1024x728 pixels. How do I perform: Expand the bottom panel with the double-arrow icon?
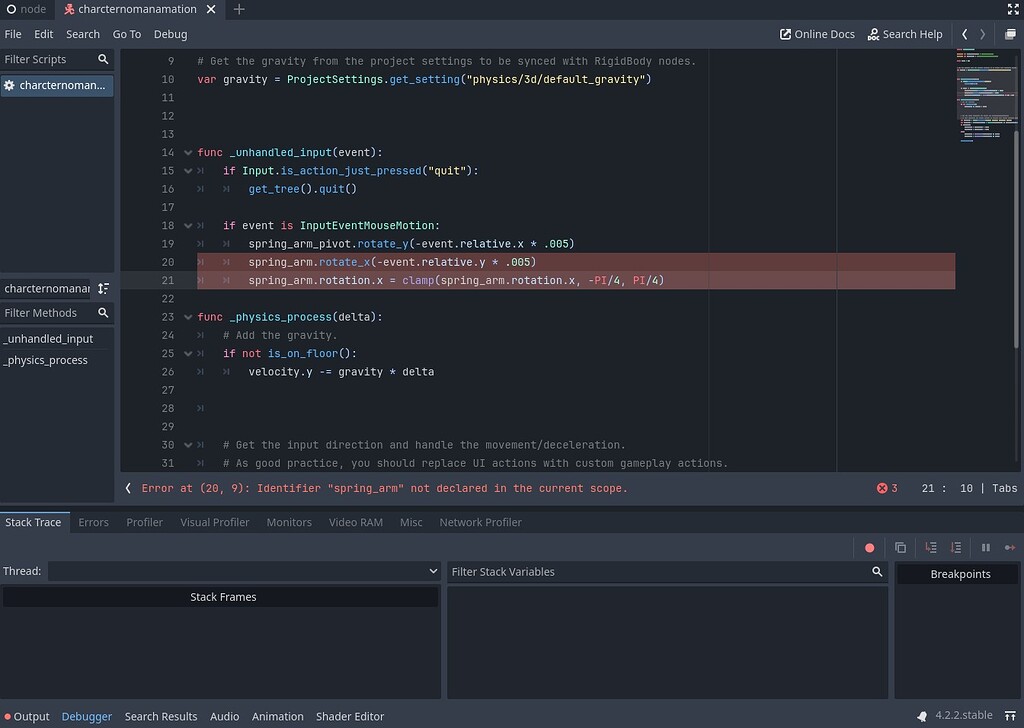coord(1013,716)
